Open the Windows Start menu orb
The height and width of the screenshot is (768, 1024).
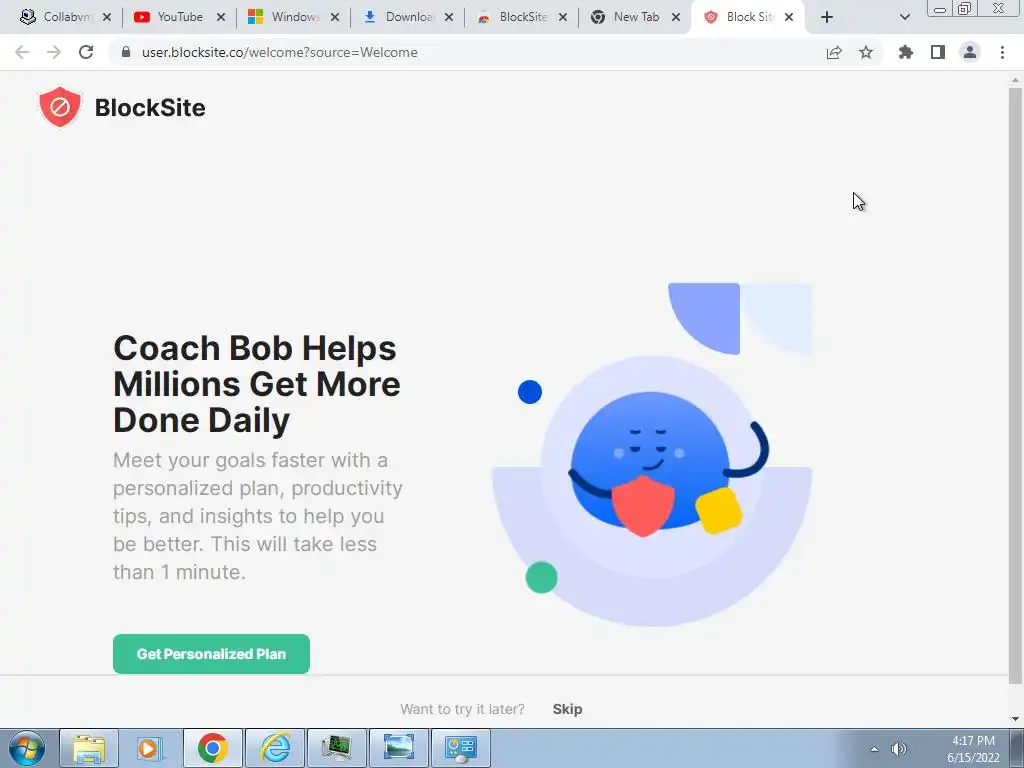point(27,748)
